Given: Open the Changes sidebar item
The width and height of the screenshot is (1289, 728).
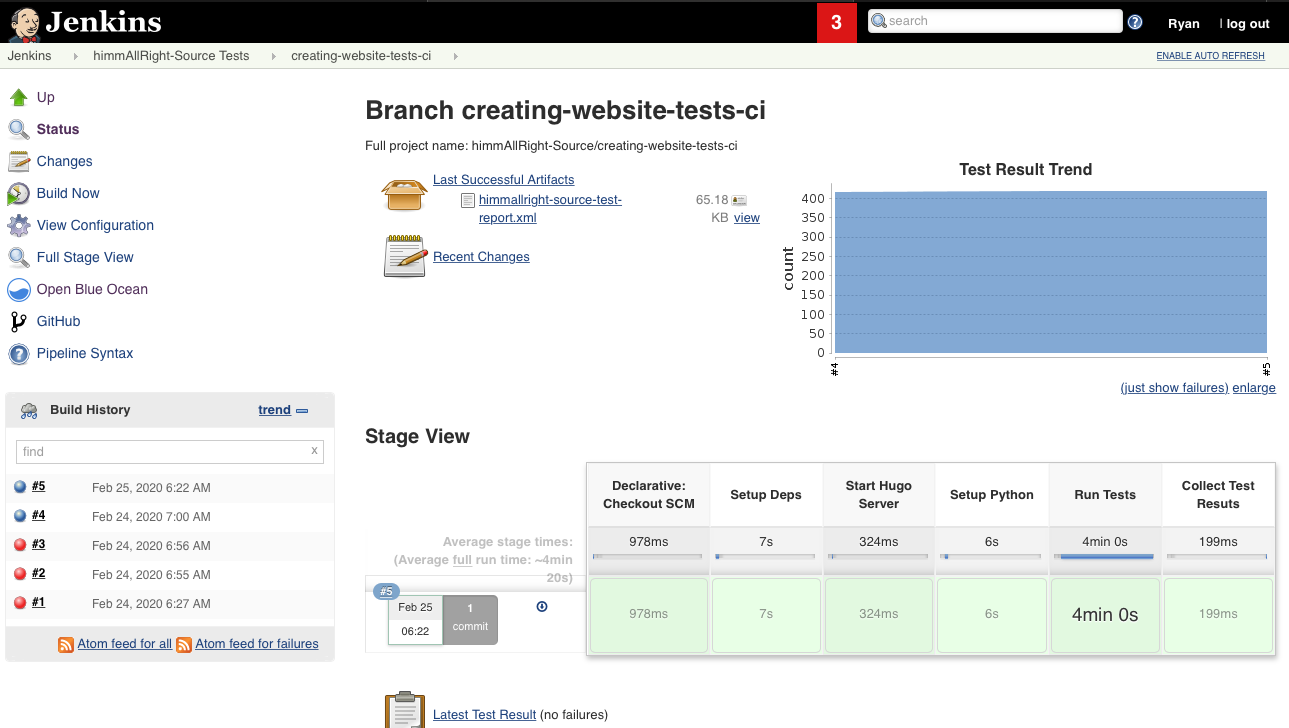Looking at the screenshot, I should (x=64, y=161).
